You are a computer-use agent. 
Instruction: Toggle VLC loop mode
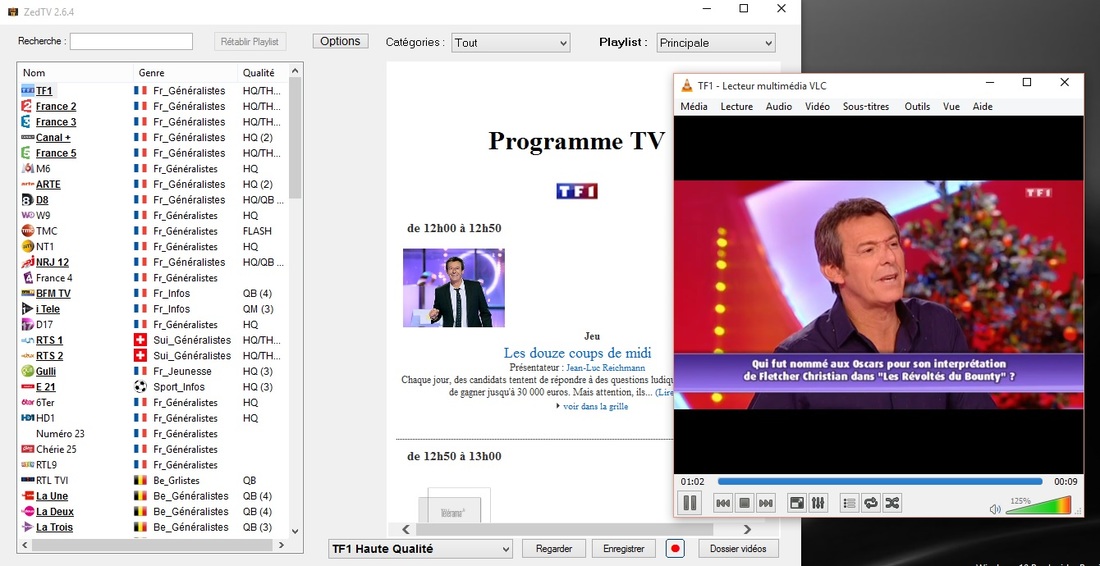click(x=871, y=503)
